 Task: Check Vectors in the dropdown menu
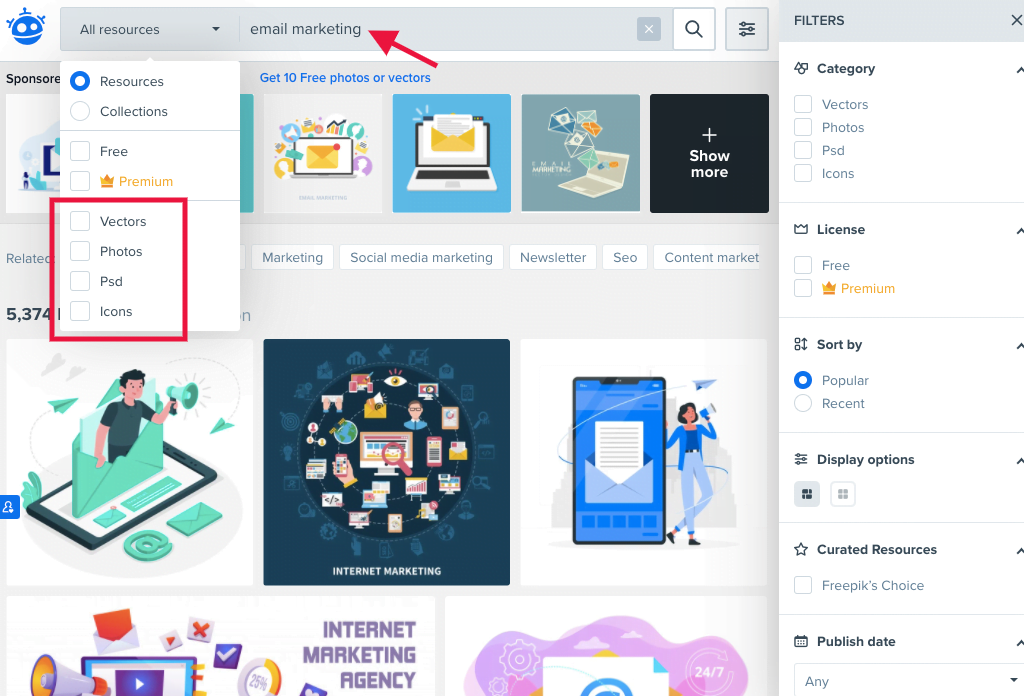(80, 221)
